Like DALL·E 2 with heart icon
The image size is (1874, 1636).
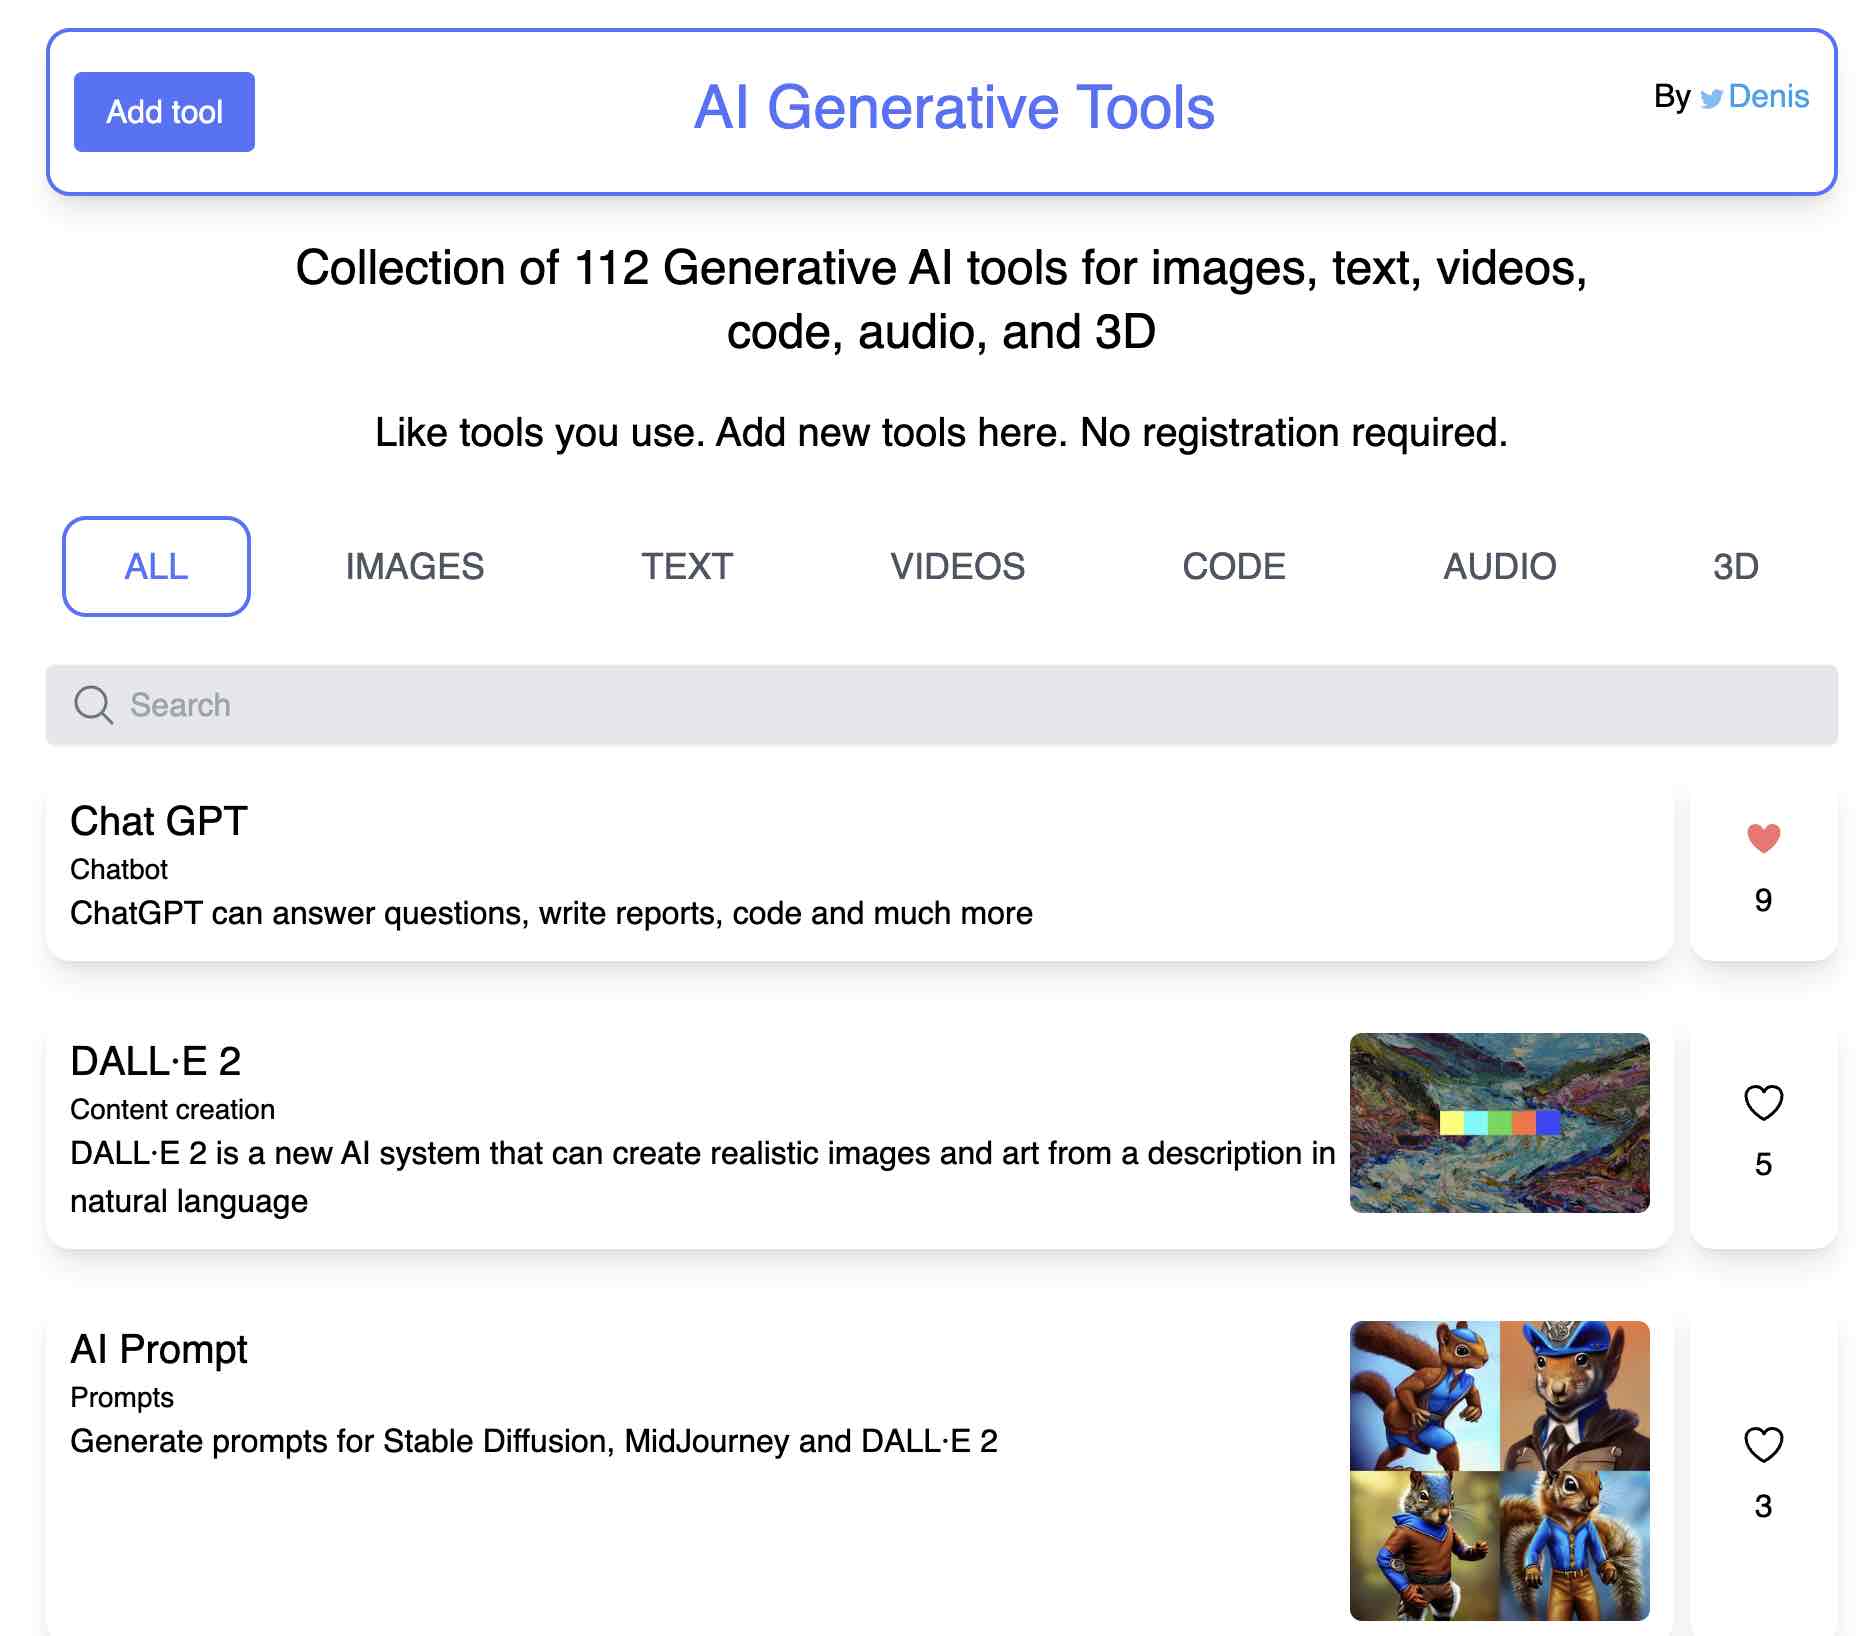(x=1763, y=1103)
